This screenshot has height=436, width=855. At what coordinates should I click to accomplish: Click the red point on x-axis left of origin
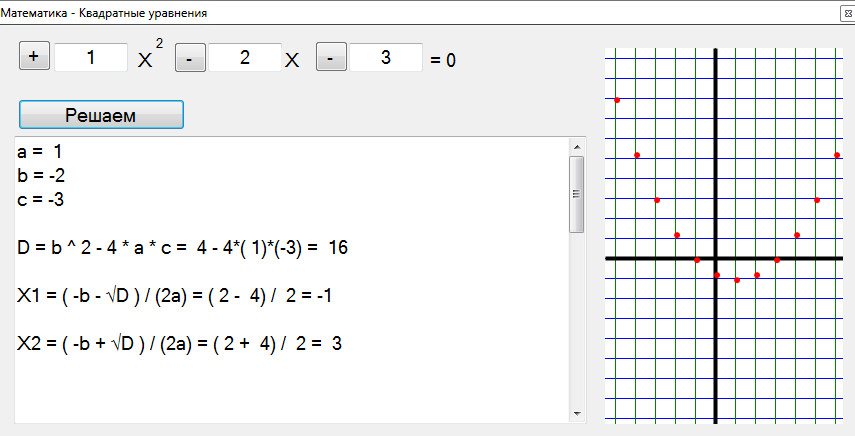tap(697, 260)
